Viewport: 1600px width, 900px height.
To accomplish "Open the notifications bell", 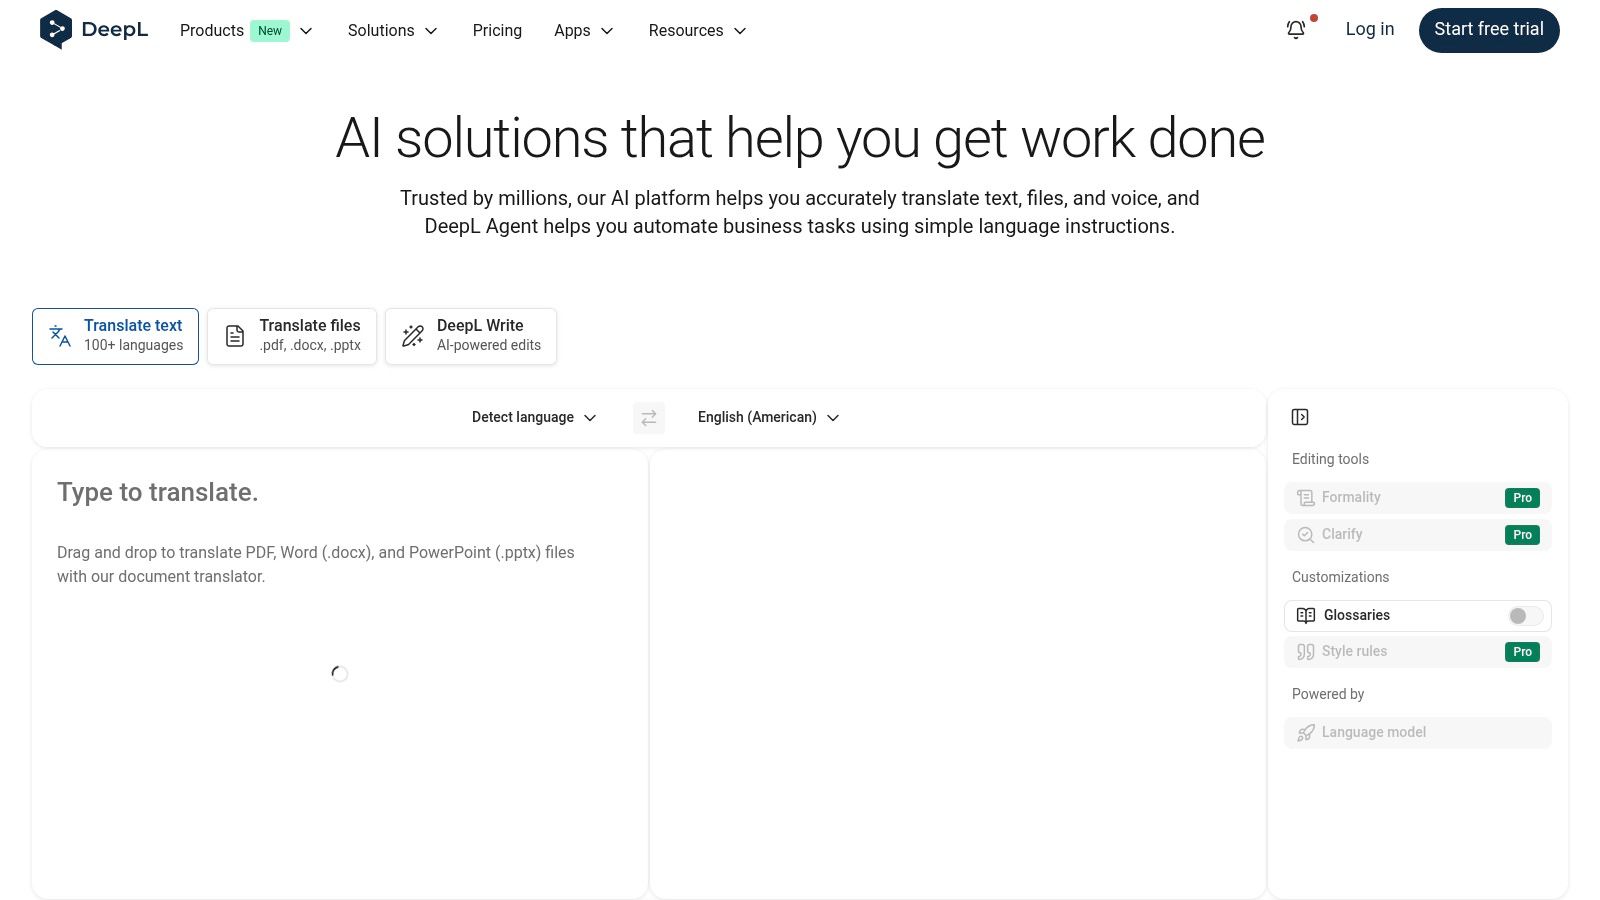I will [1296, 30].
